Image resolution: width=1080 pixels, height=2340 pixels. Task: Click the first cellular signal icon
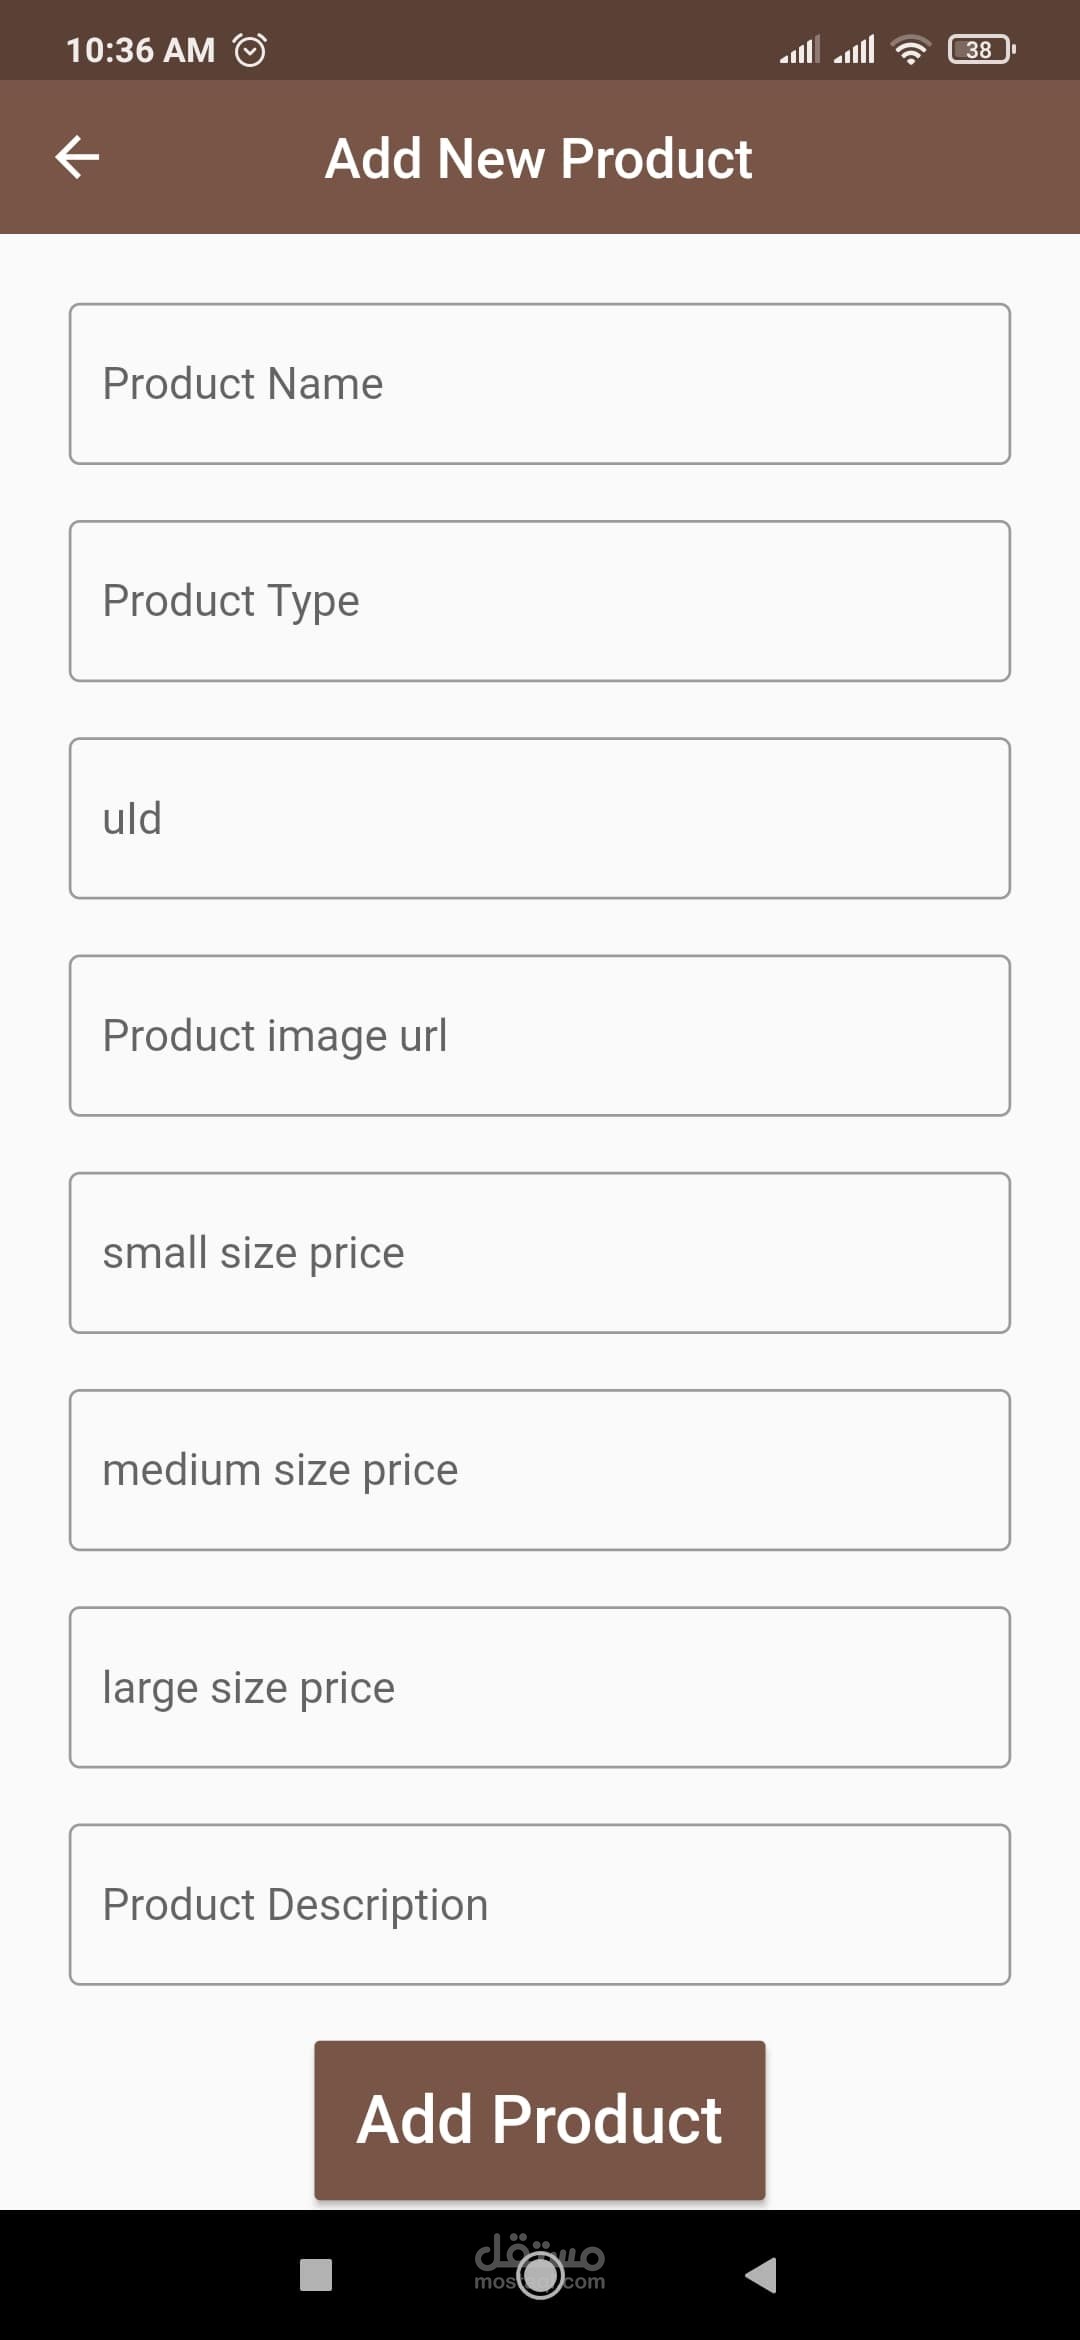[800, 49]
